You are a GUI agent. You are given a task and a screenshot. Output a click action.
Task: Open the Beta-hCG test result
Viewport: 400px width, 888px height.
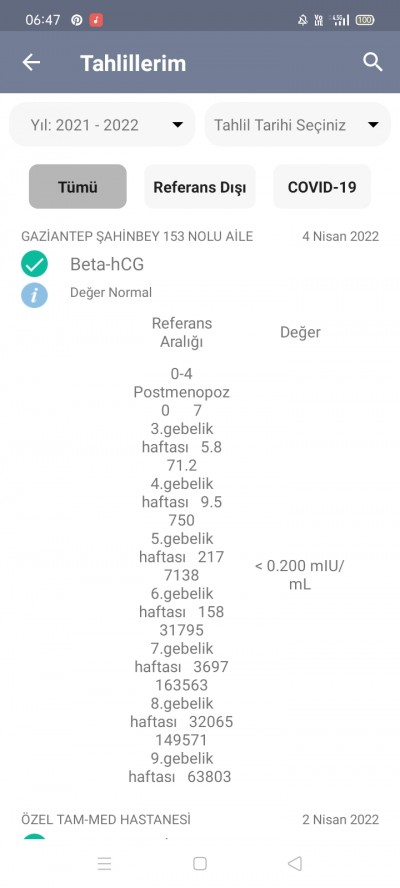pyautogui.click(x=107, y=264)
